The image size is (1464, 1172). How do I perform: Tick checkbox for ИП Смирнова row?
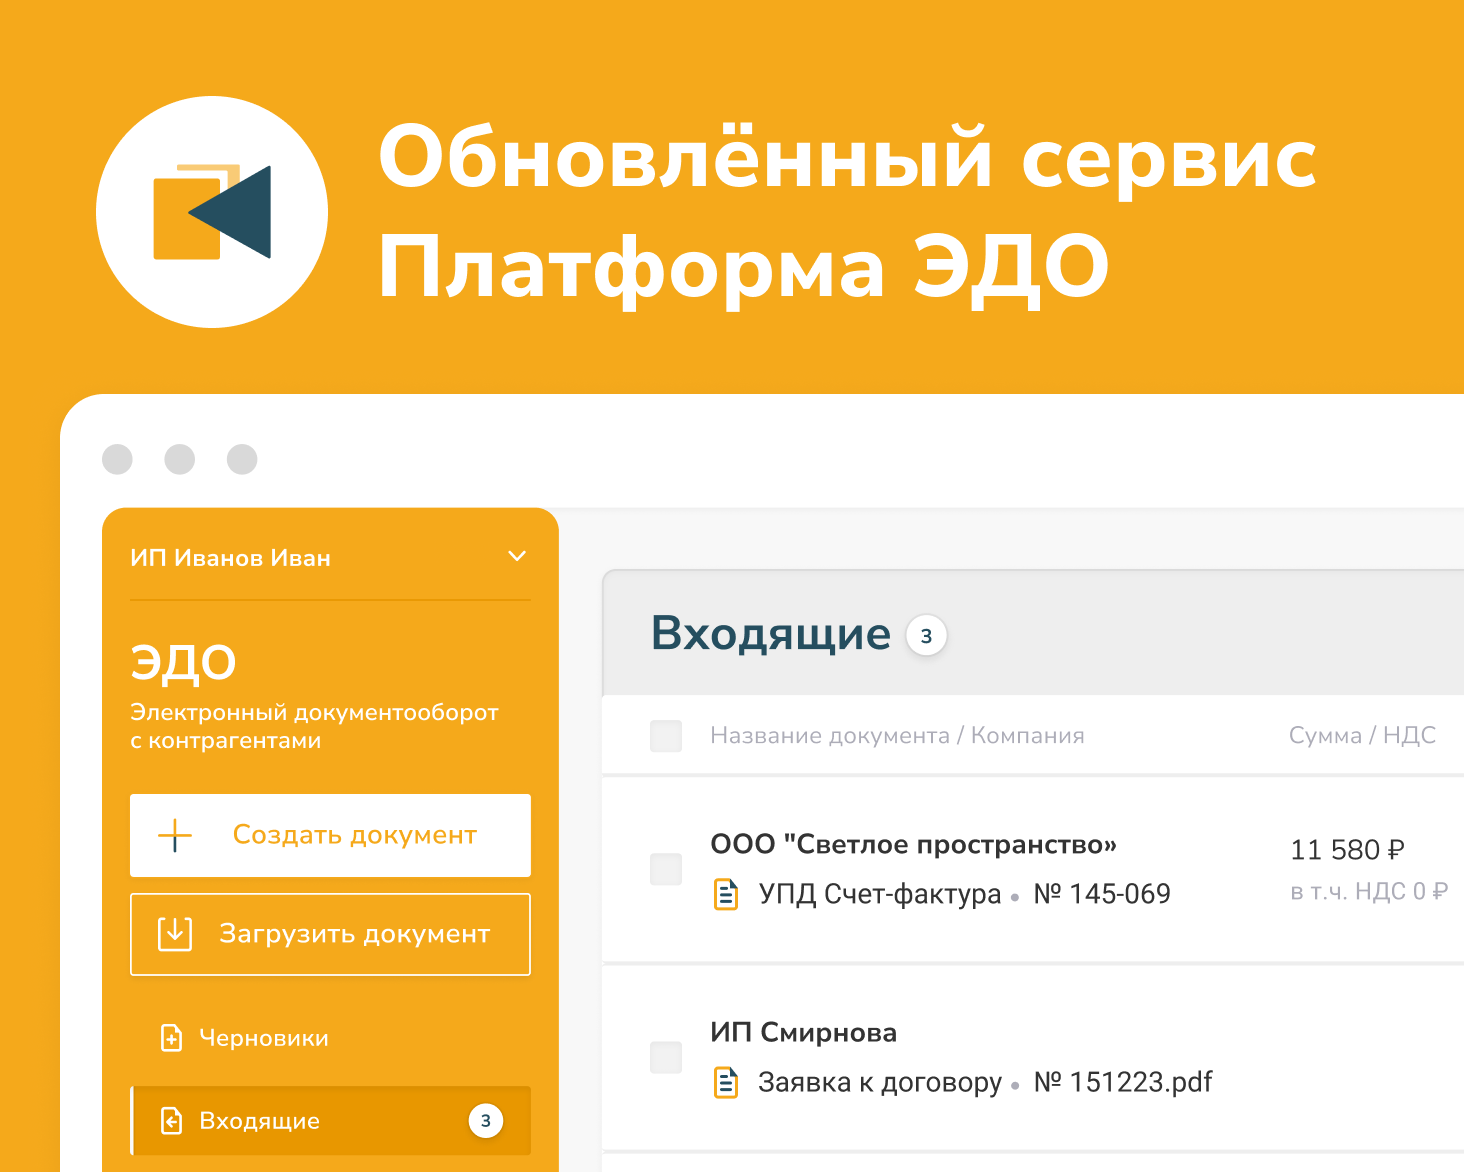coord(666,1057)
